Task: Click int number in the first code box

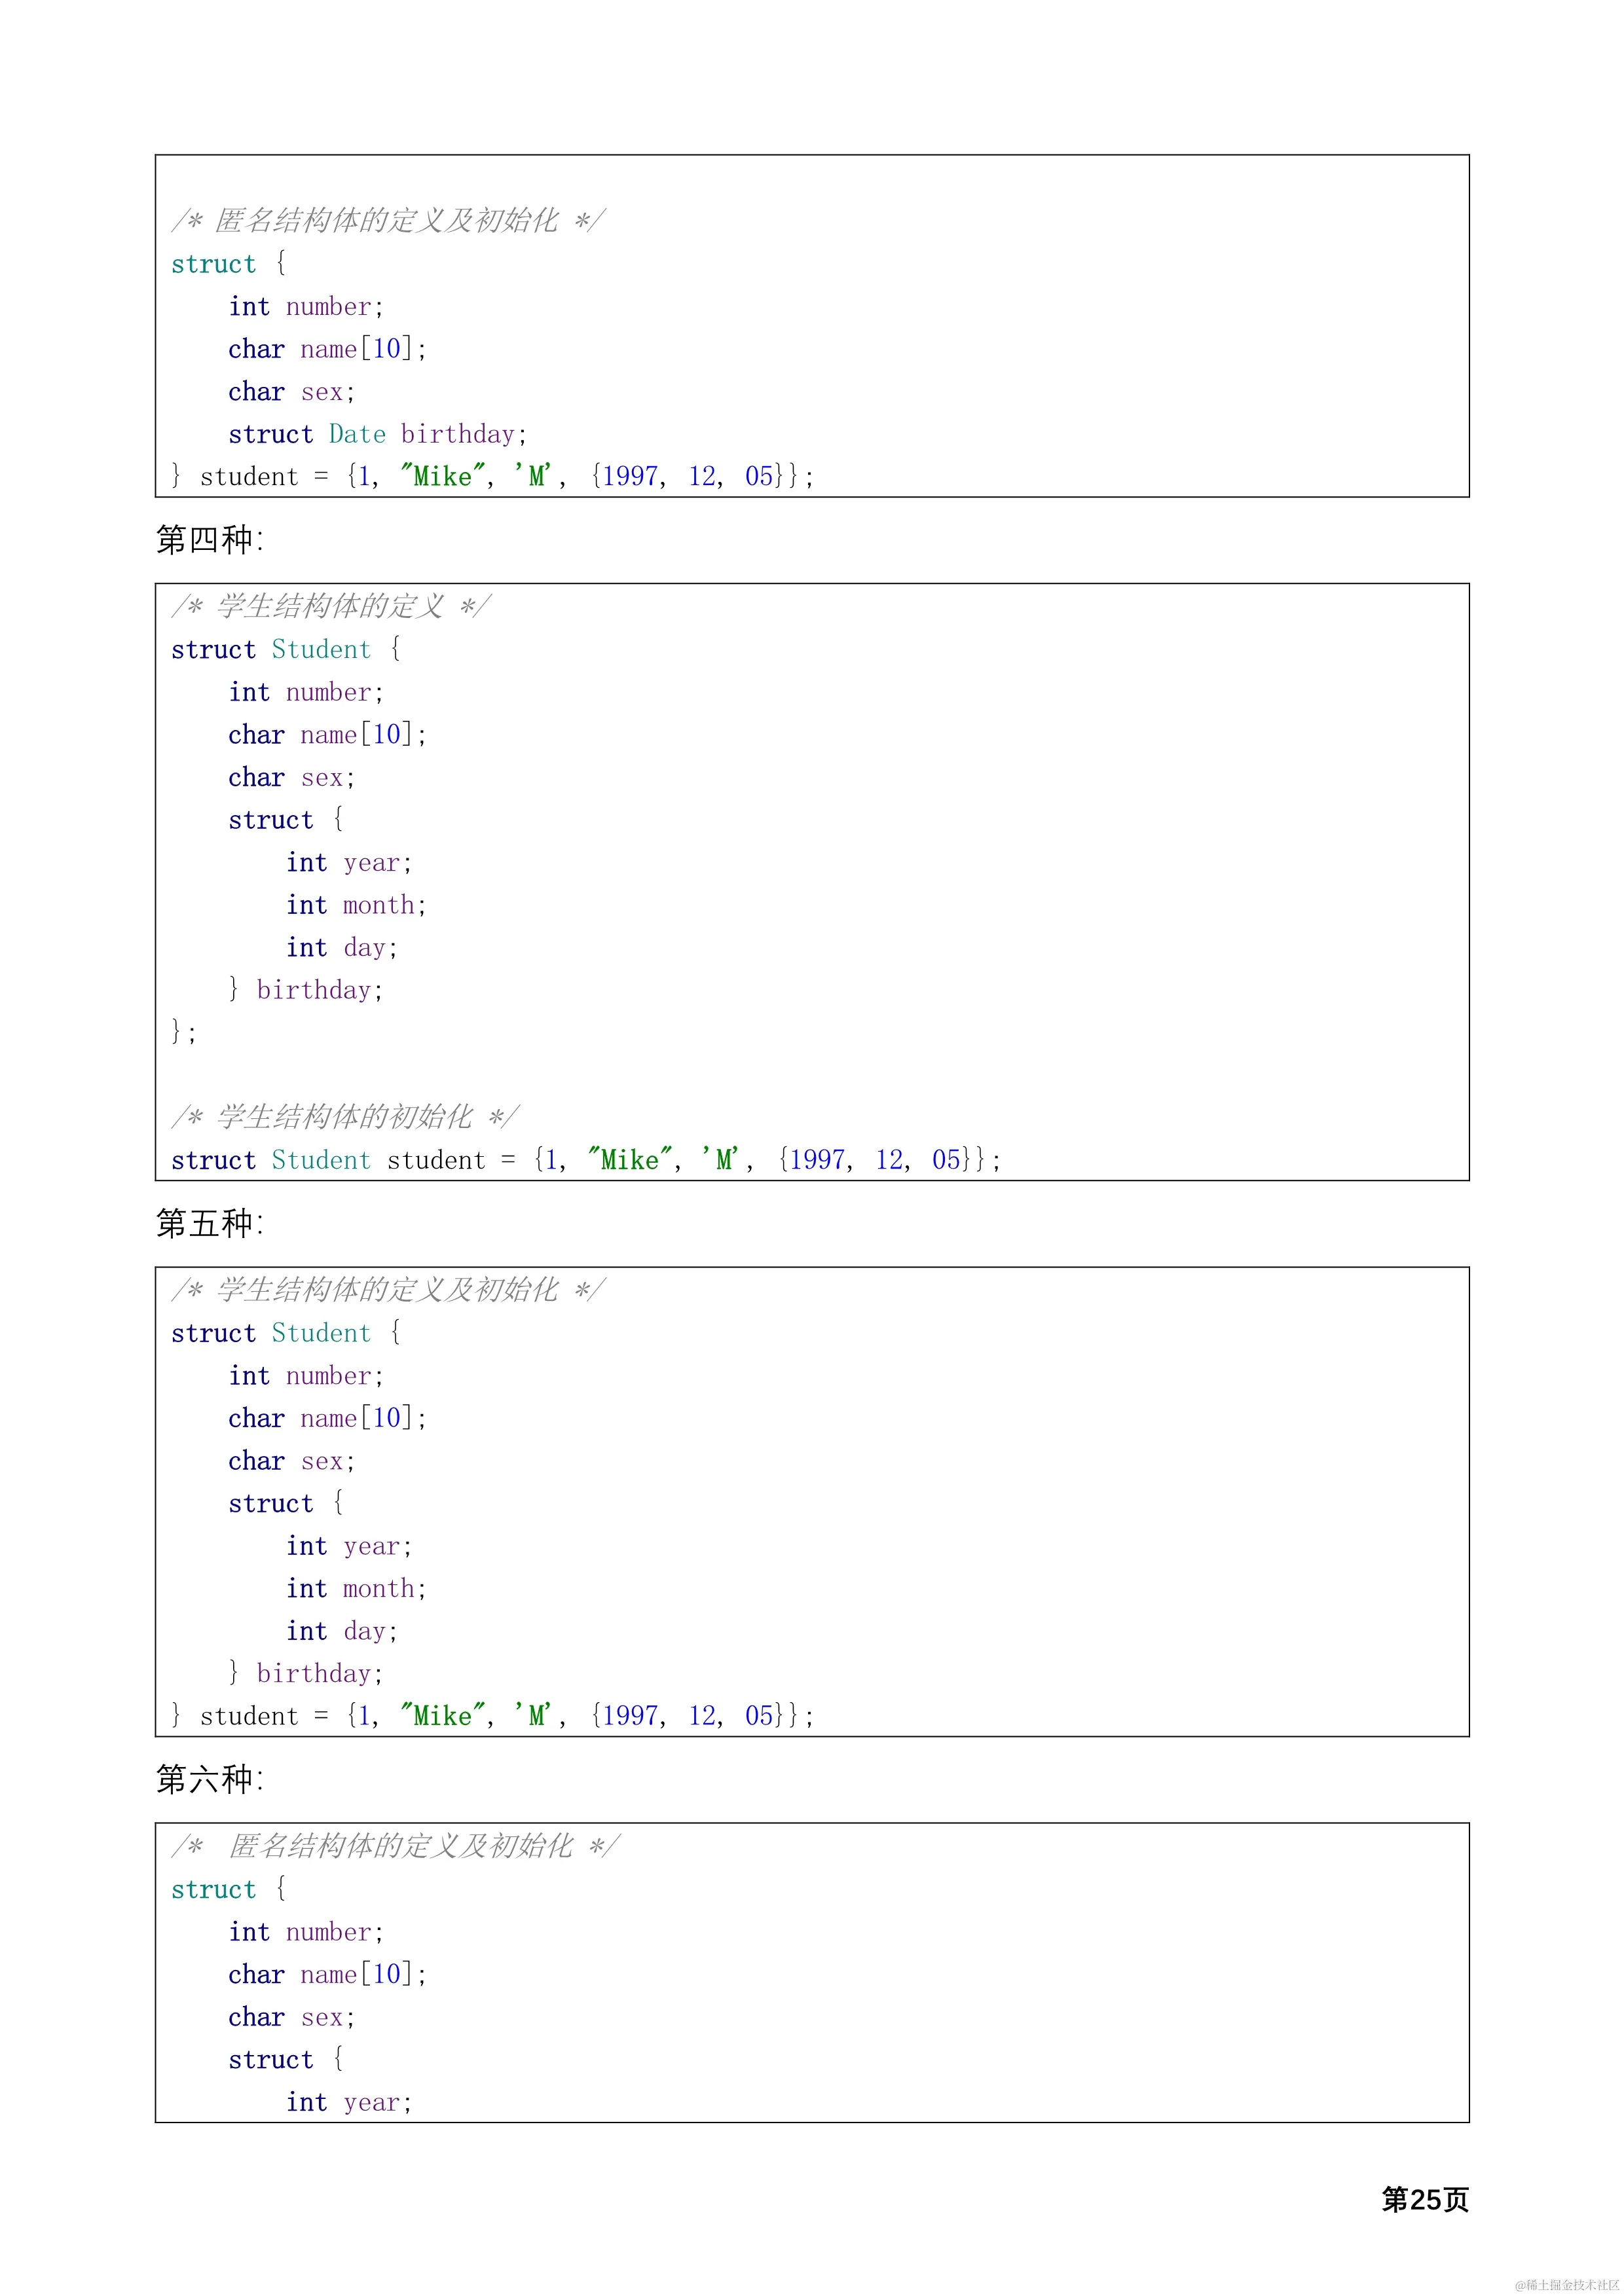Action: [305, 306]
